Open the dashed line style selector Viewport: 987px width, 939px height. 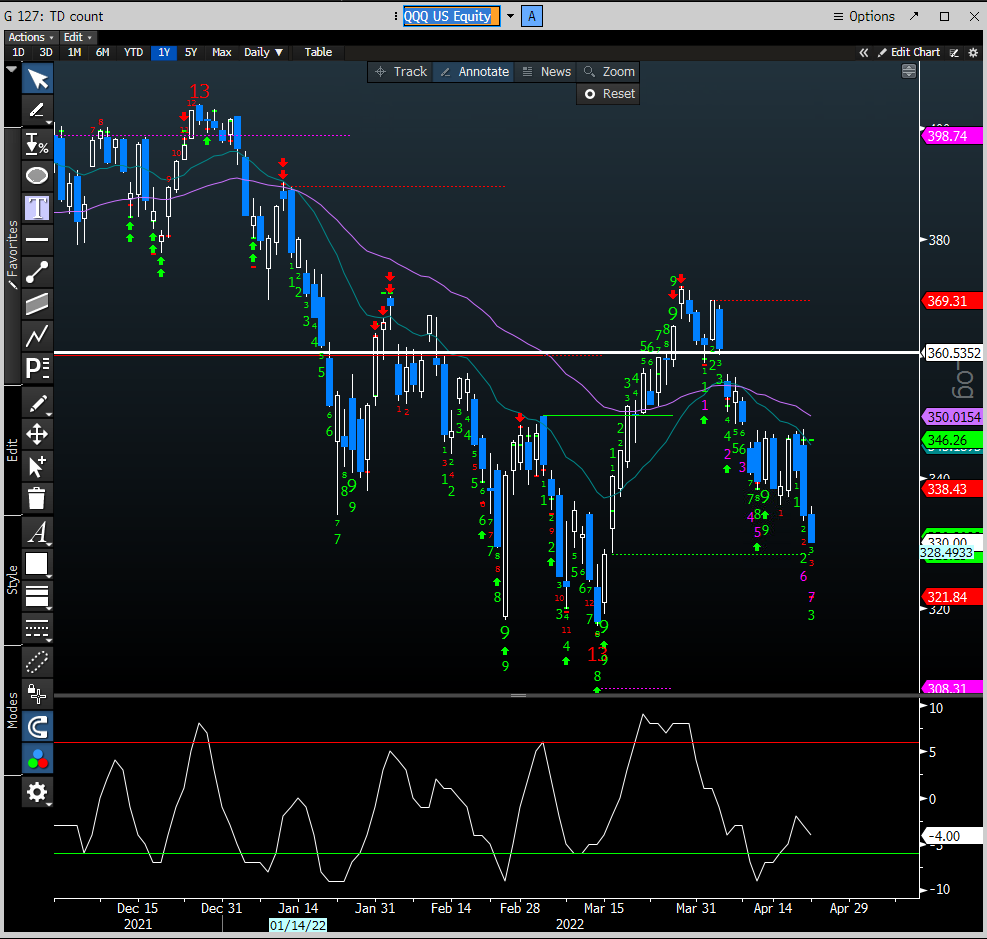click(x=37, y=627)
